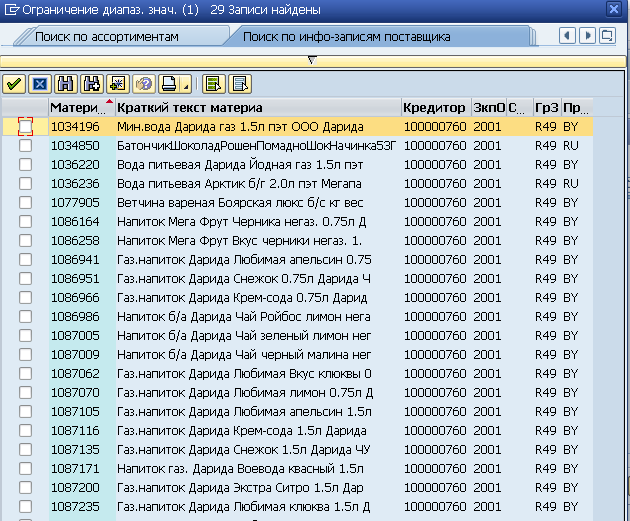Tick checkbox for material 1077905
Screen dimensions: 630x521
point(25,202)
